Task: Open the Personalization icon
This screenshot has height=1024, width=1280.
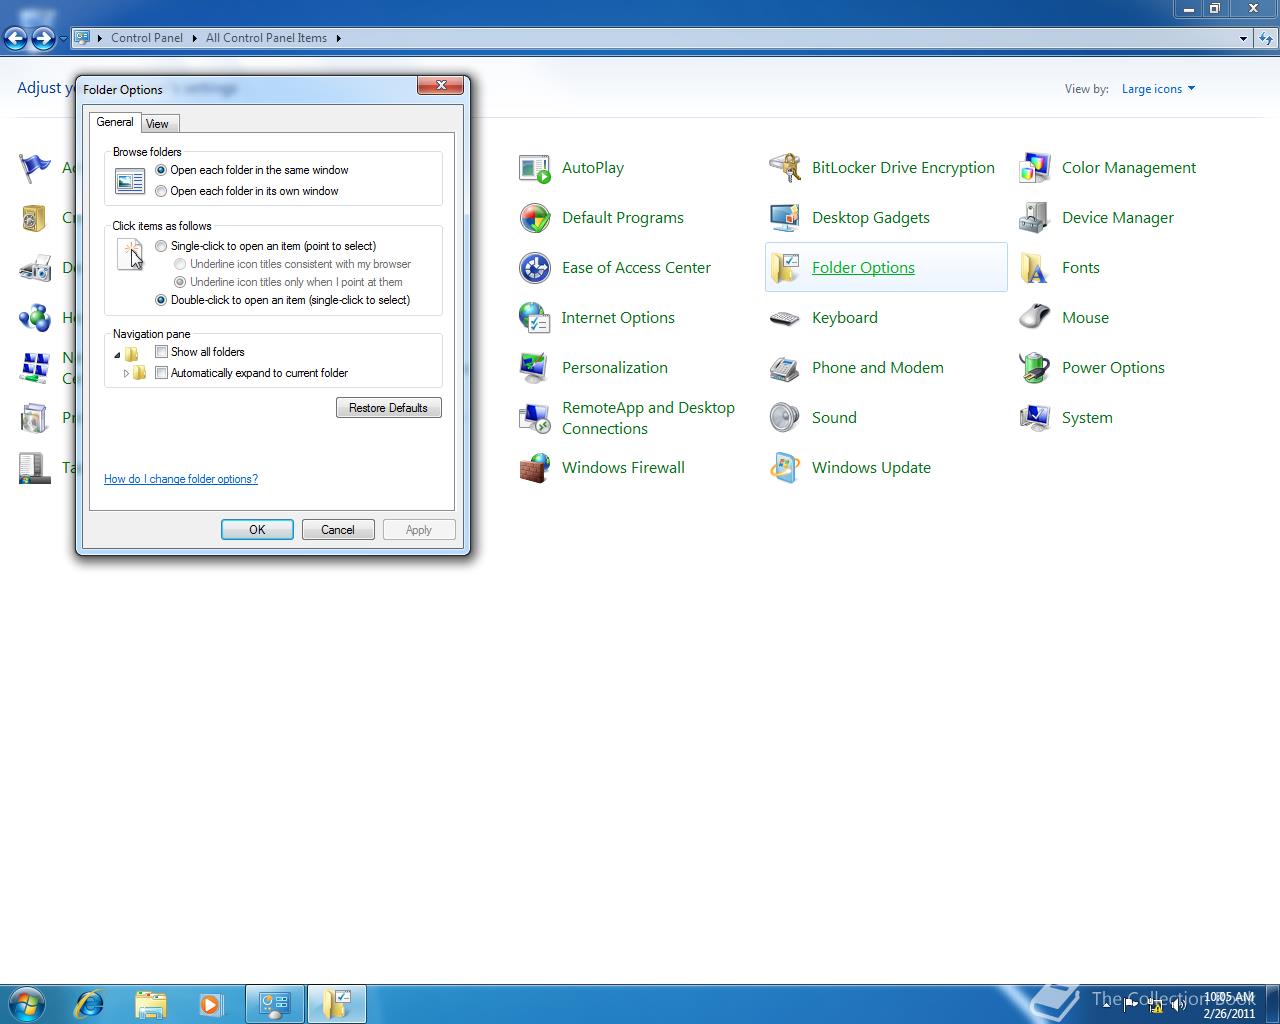Action: (x=535, y=368)
